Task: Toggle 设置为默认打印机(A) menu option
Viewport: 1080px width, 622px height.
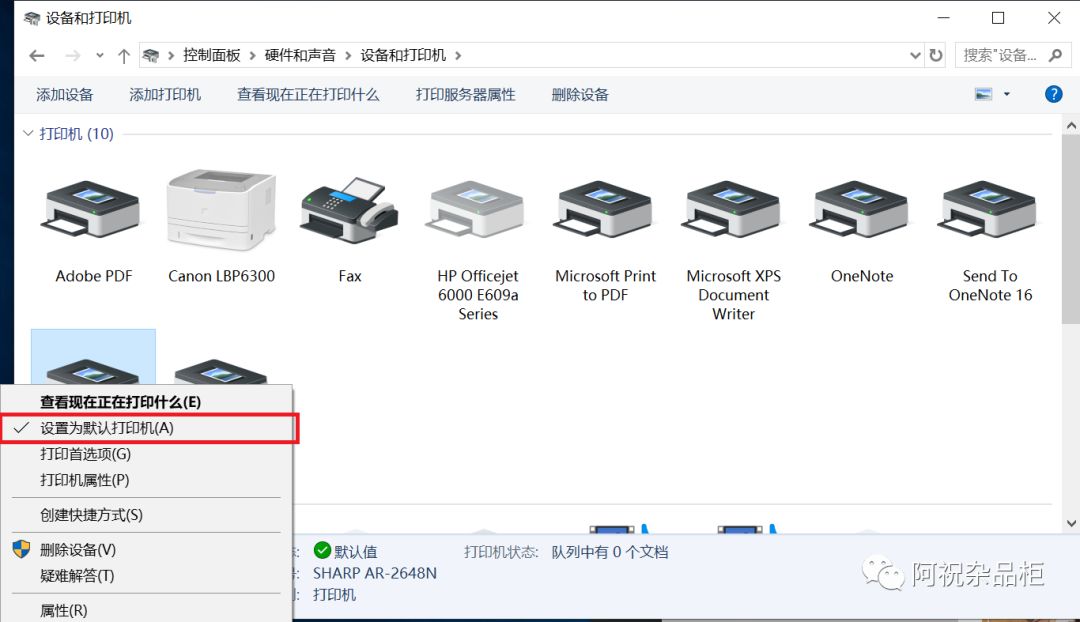Action: pyautogui.click(x=149, y=428)
